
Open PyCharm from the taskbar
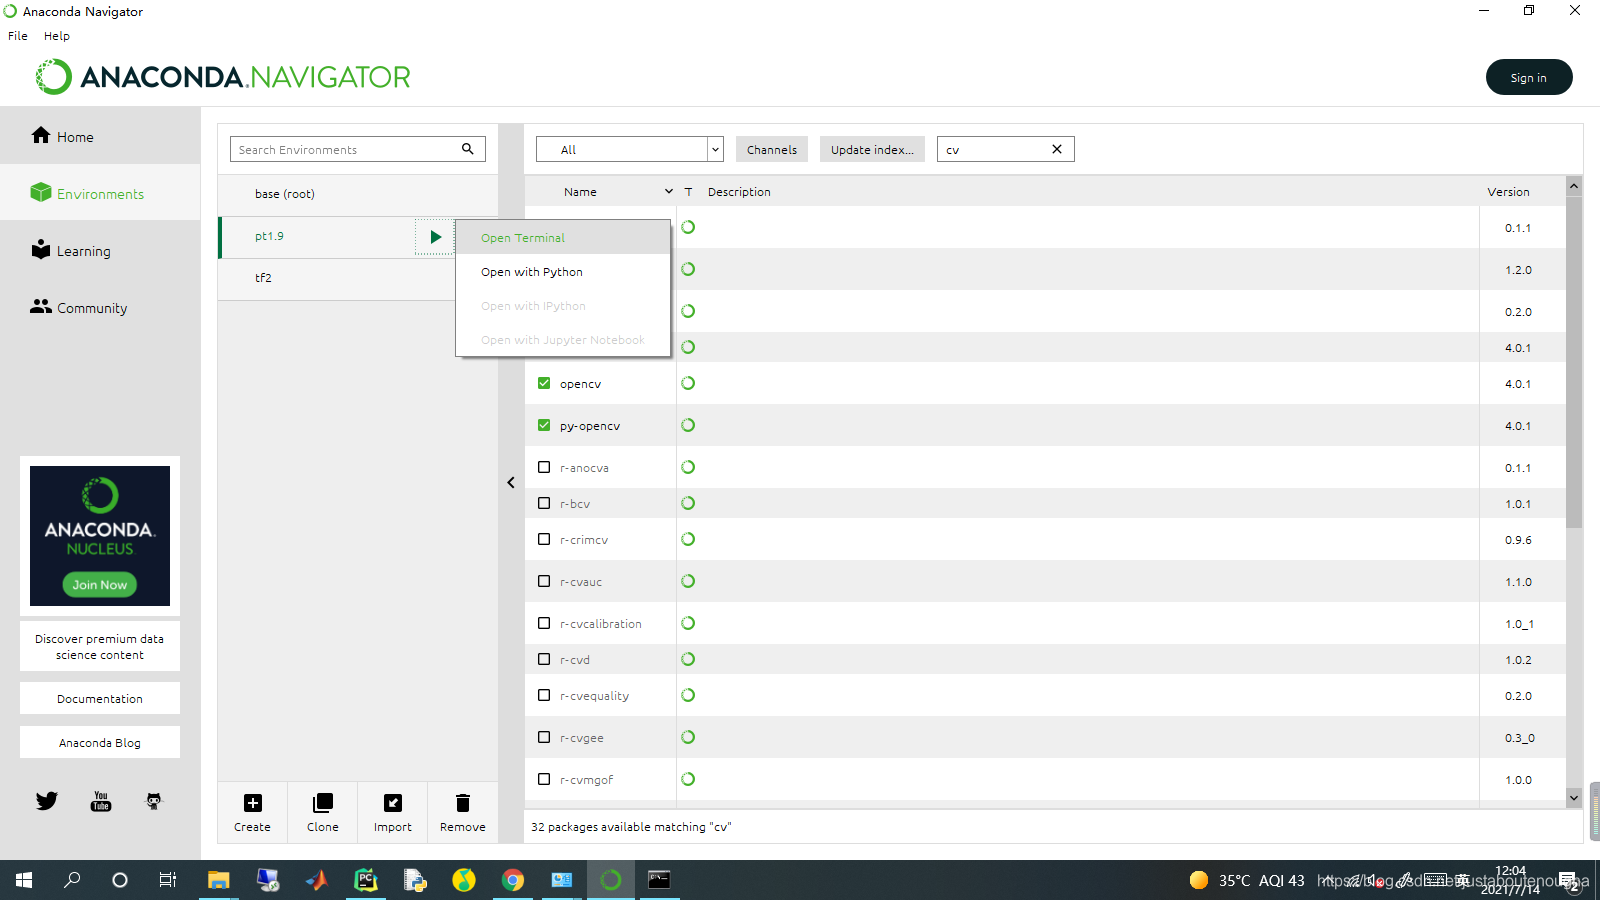pos(366,880)
